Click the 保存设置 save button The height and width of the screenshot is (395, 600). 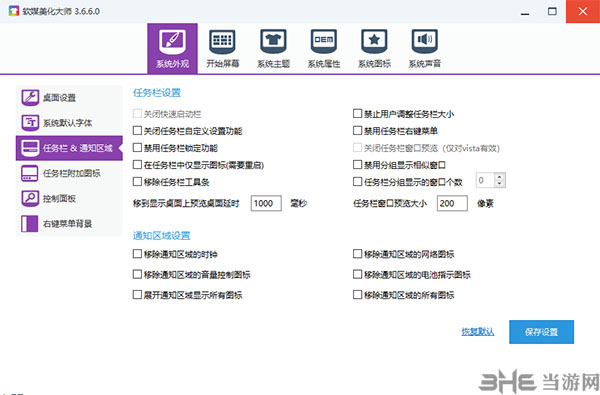click(541, 332)
